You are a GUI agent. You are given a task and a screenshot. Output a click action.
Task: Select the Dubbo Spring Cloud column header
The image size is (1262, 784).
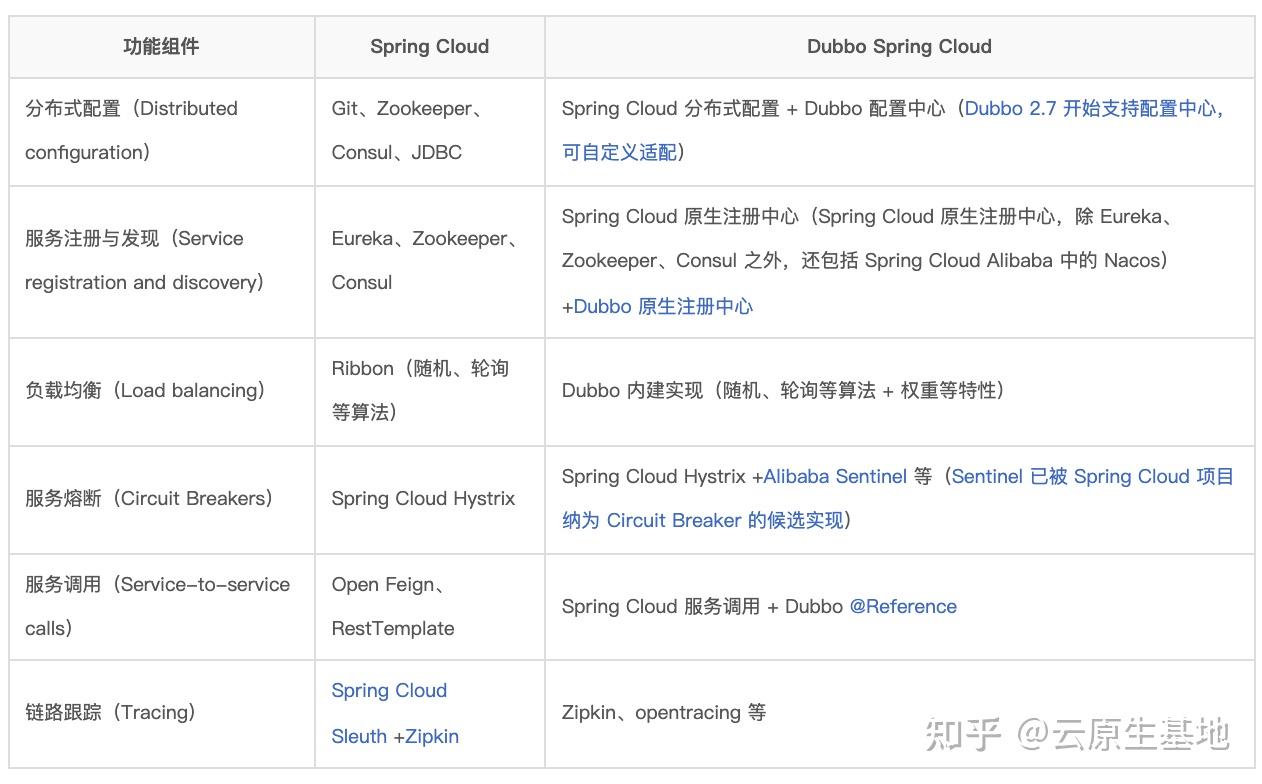[899, 46]
